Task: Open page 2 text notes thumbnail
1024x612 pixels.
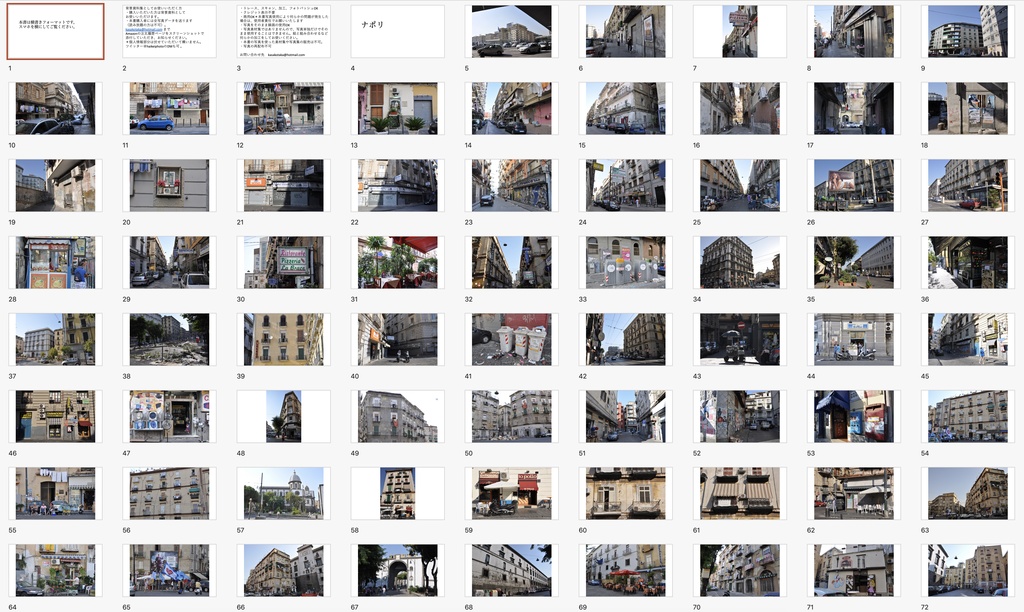Action: [170, 31]
